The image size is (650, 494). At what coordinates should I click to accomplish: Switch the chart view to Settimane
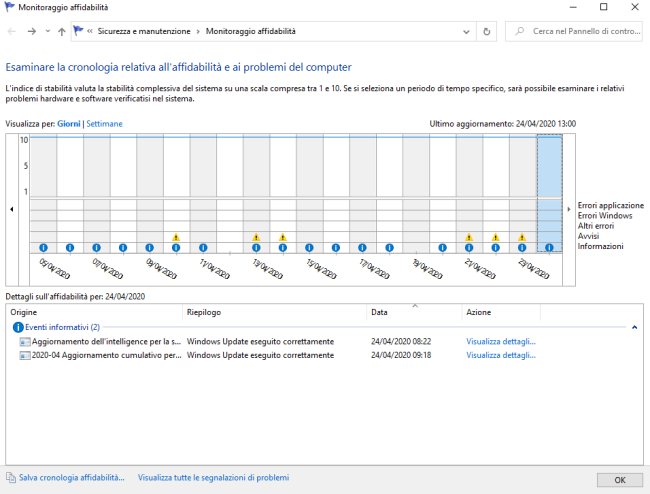(x=104, y=124)
